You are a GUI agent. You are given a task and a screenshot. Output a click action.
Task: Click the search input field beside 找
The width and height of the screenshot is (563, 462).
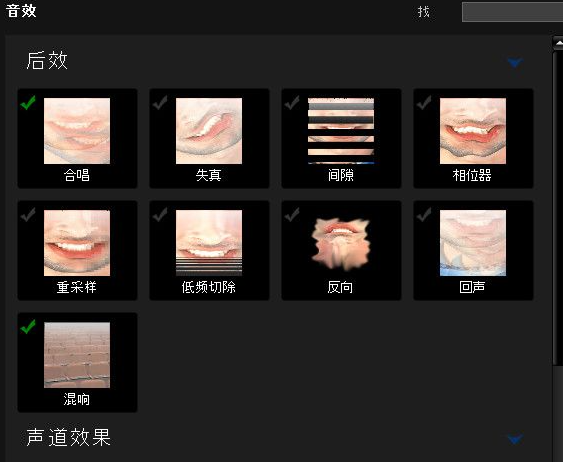pos(512,12)
